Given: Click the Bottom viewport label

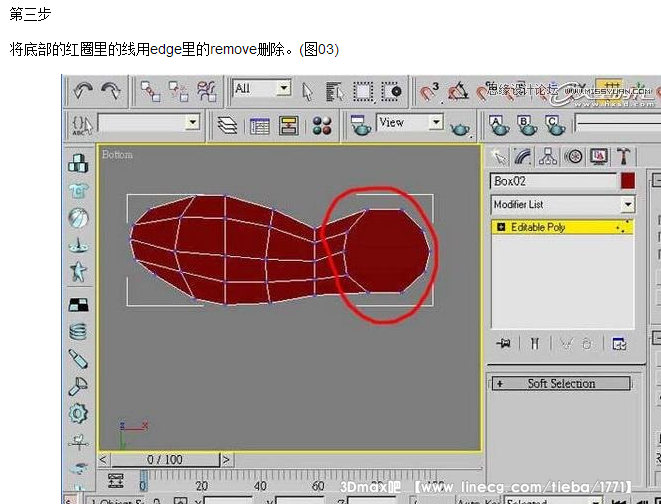Looking at the screenshot, I should coord(117,155).
